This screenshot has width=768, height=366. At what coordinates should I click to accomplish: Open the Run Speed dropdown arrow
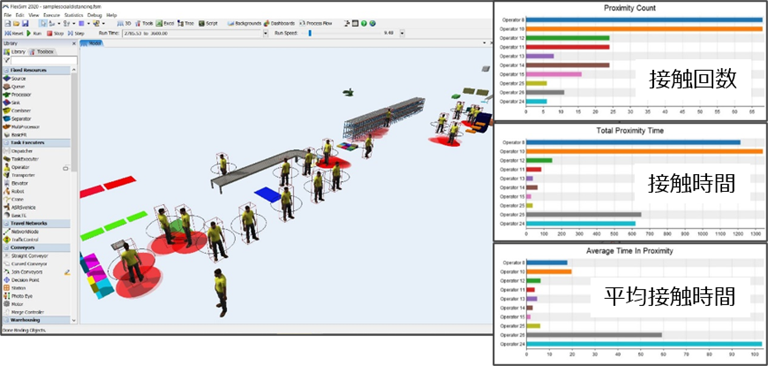pyautogui.click(x=402, y=33)
